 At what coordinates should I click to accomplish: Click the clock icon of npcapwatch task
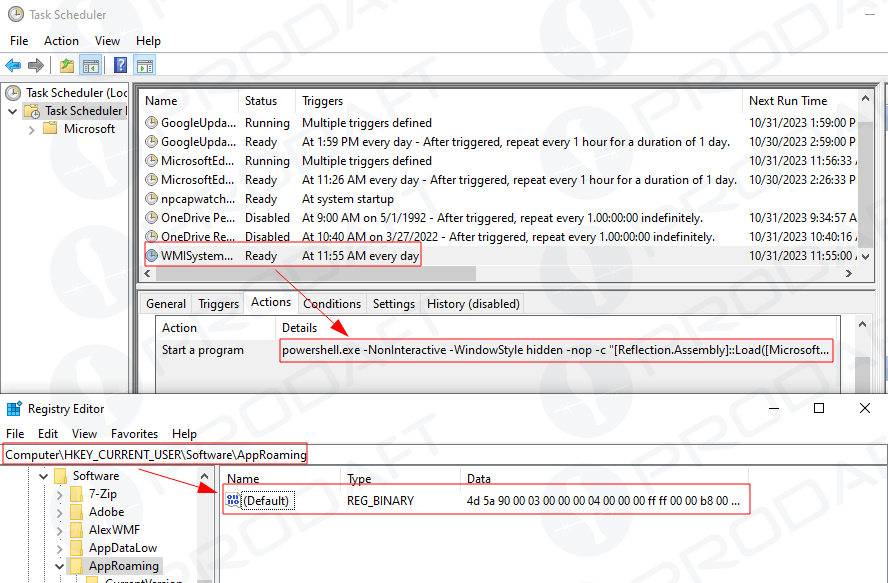pos(151,199)
